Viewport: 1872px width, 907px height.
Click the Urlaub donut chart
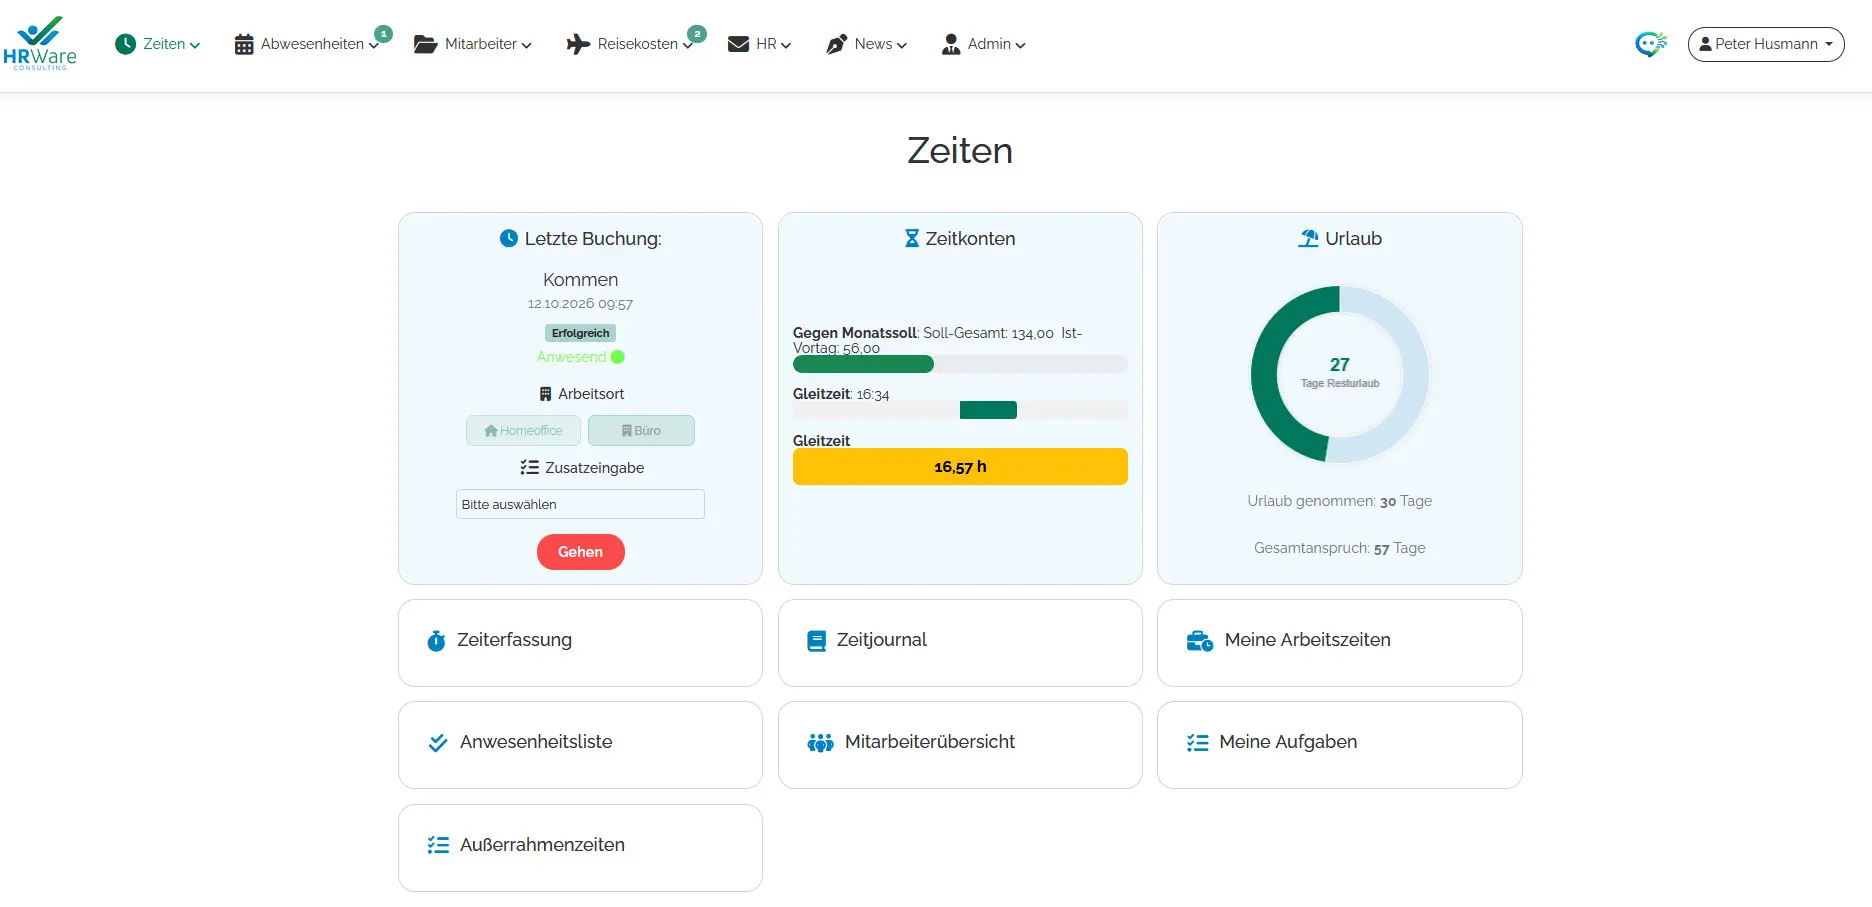[1340, 375]
